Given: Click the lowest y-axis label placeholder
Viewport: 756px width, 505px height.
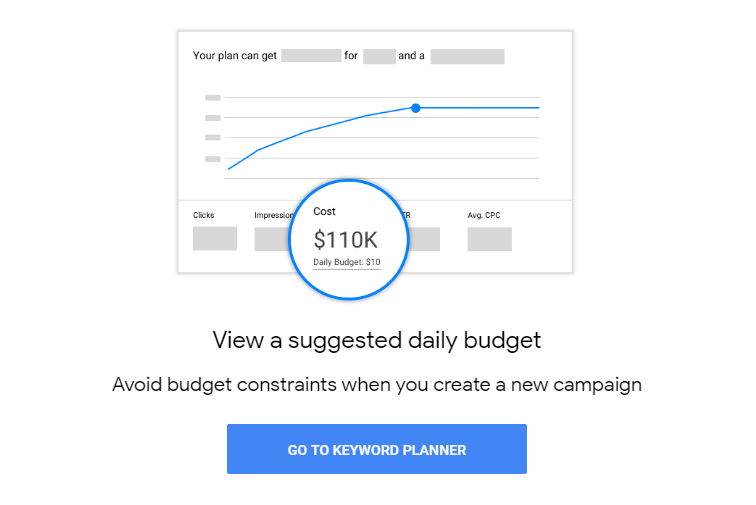Looking at the screenshot, I should 213,159.
